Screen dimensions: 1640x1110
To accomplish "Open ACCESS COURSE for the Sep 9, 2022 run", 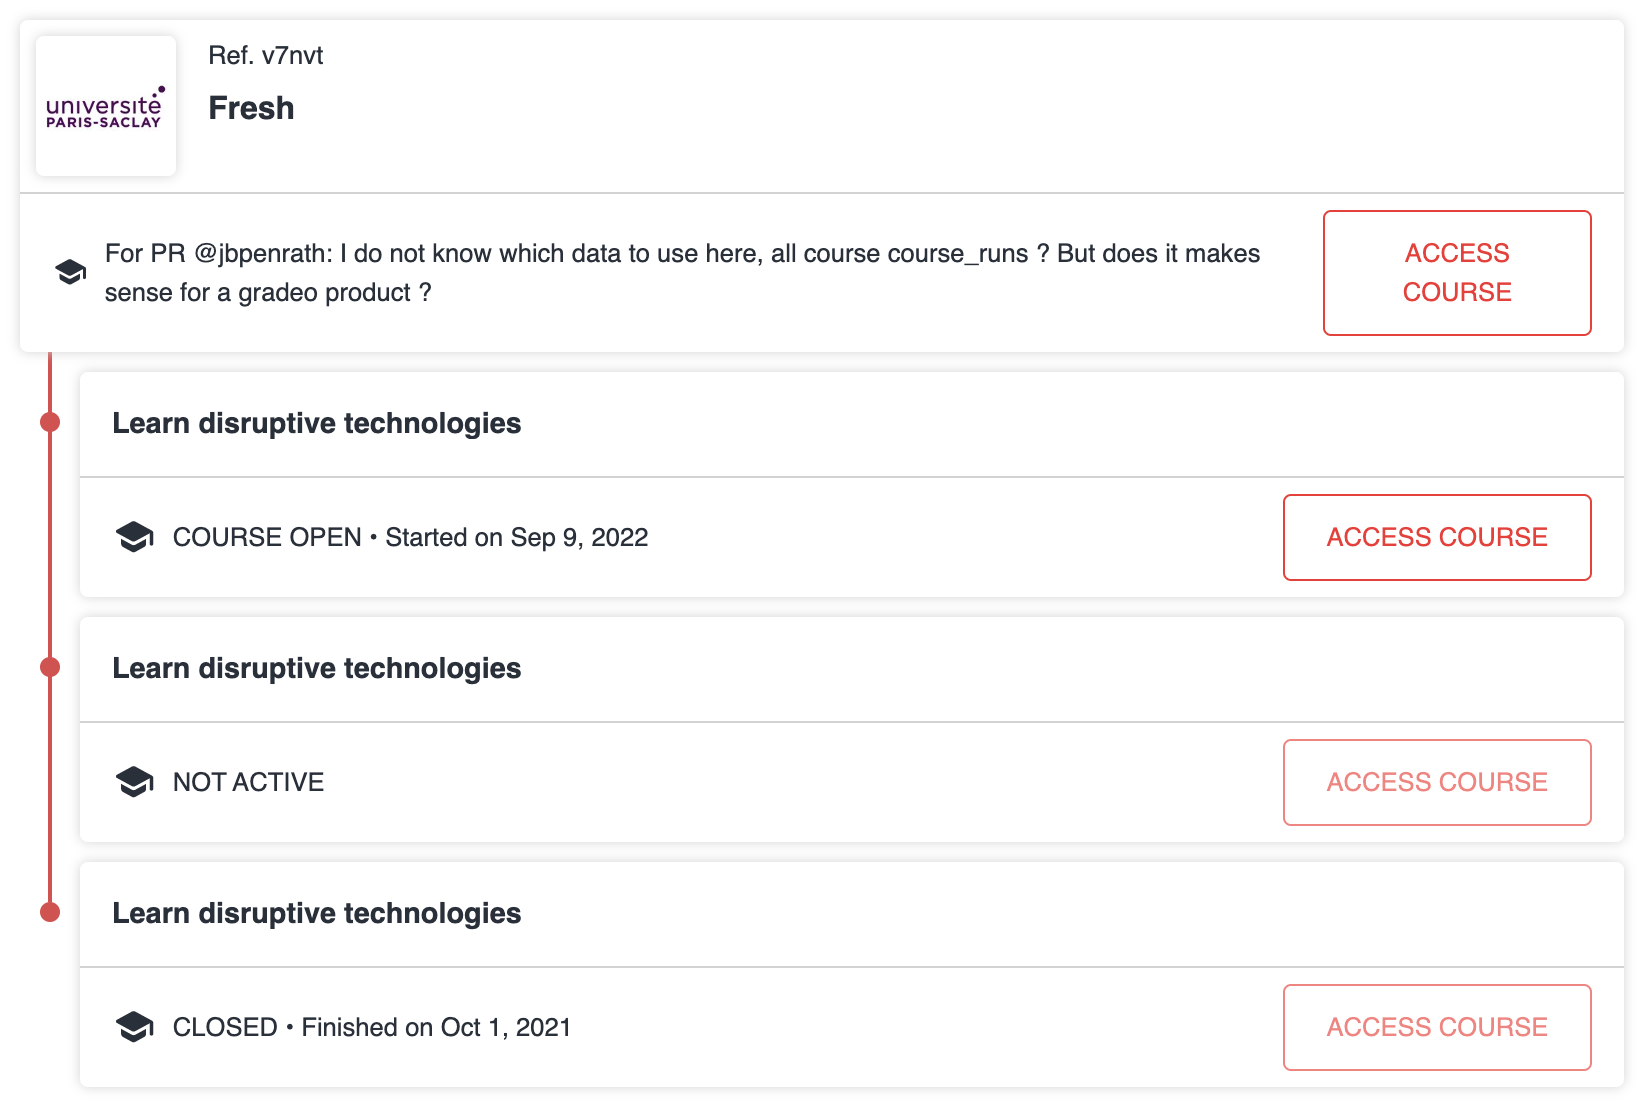I will point(1437,537).
